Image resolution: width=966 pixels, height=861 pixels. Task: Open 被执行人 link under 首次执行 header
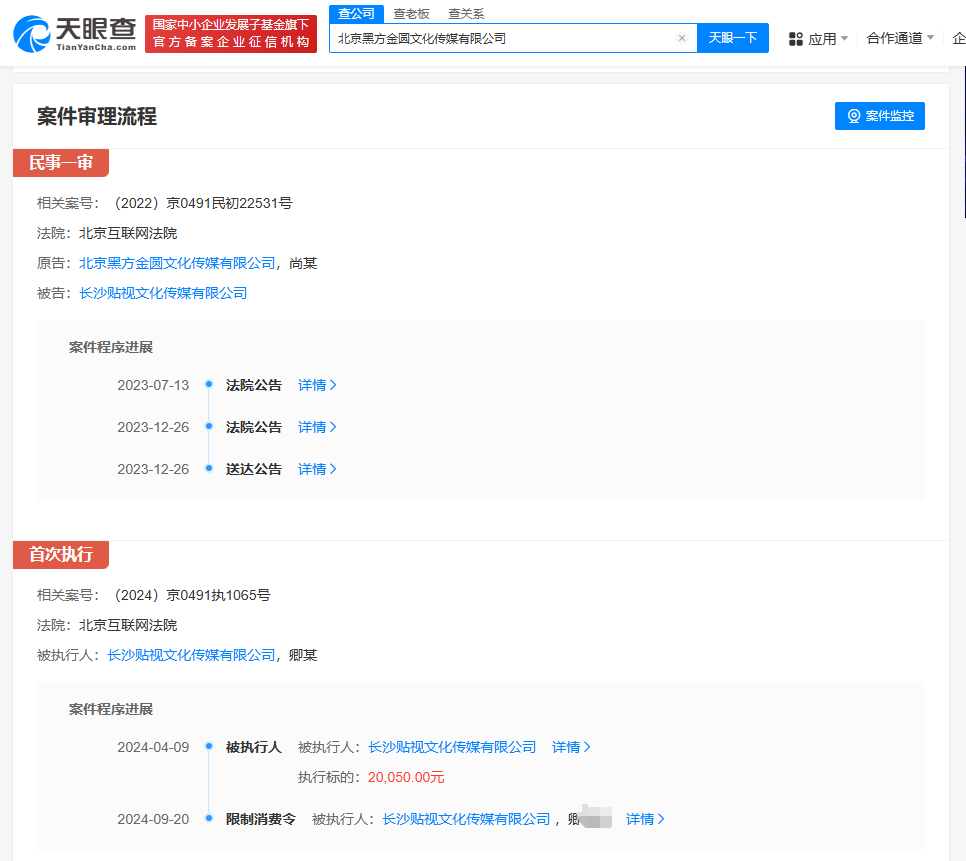click(x=191, y=655)
